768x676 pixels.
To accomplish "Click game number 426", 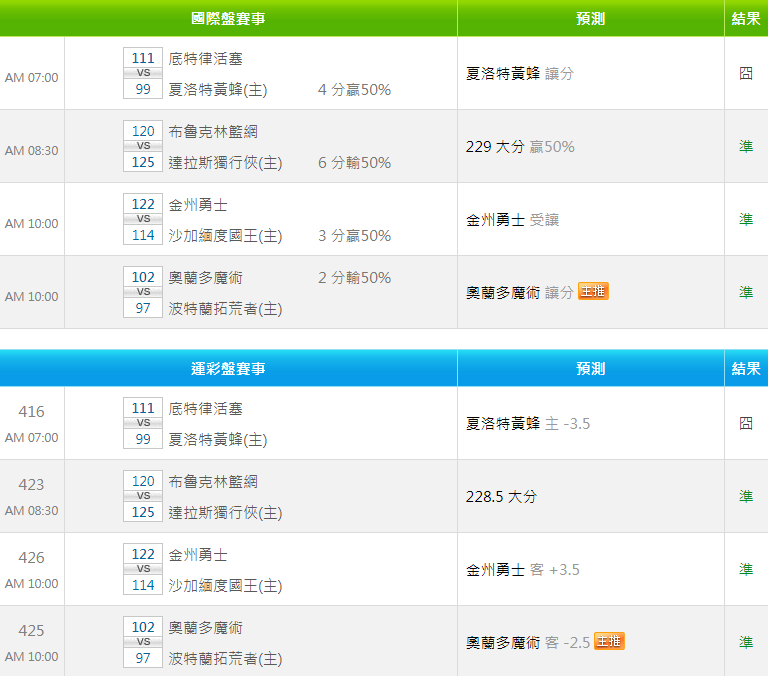I will [x=31, y=557].
